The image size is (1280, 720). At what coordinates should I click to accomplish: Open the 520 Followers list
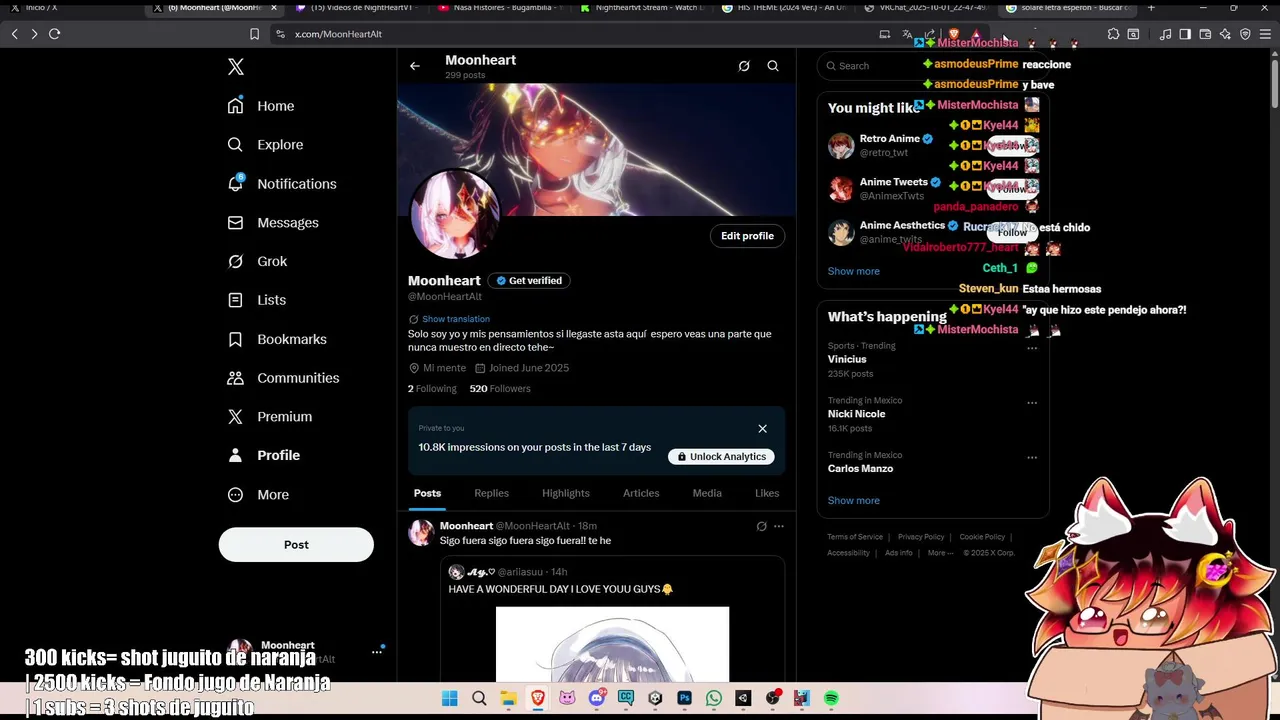(500, 389)
